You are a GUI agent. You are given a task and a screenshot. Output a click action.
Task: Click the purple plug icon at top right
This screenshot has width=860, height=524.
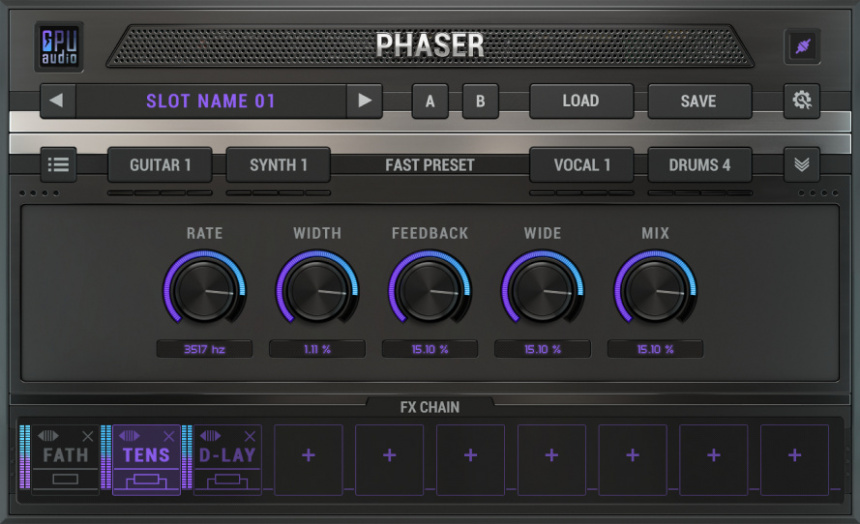(x=802, y=47)
